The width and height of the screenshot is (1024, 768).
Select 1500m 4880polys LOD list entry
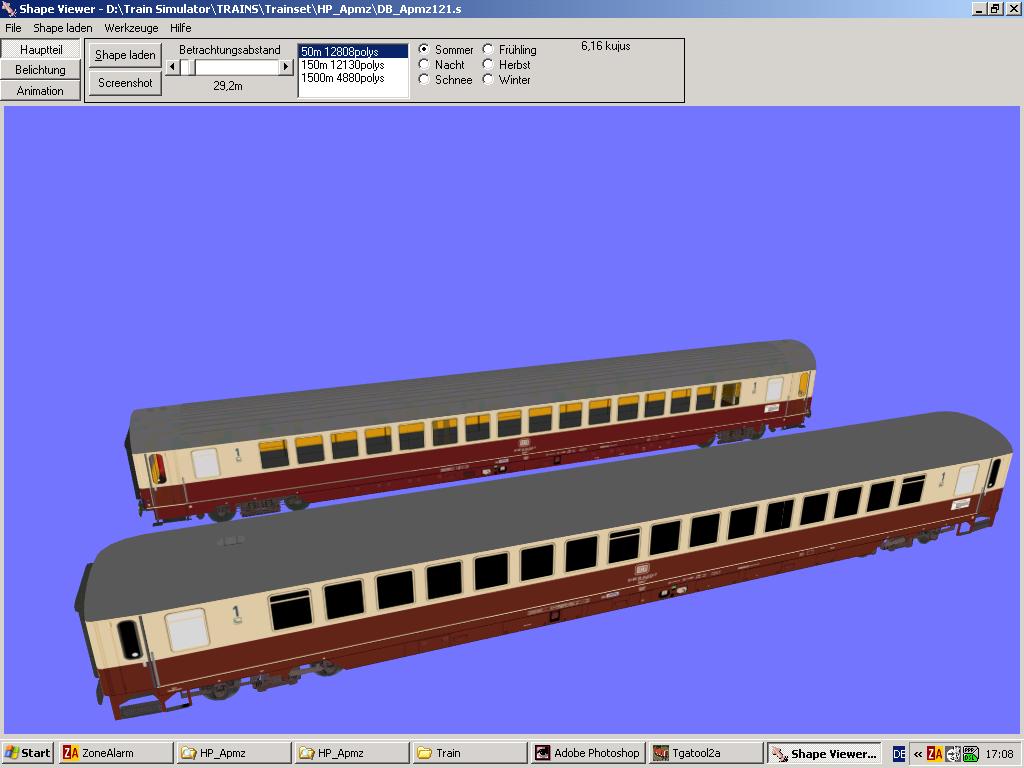tap(343, 78)
